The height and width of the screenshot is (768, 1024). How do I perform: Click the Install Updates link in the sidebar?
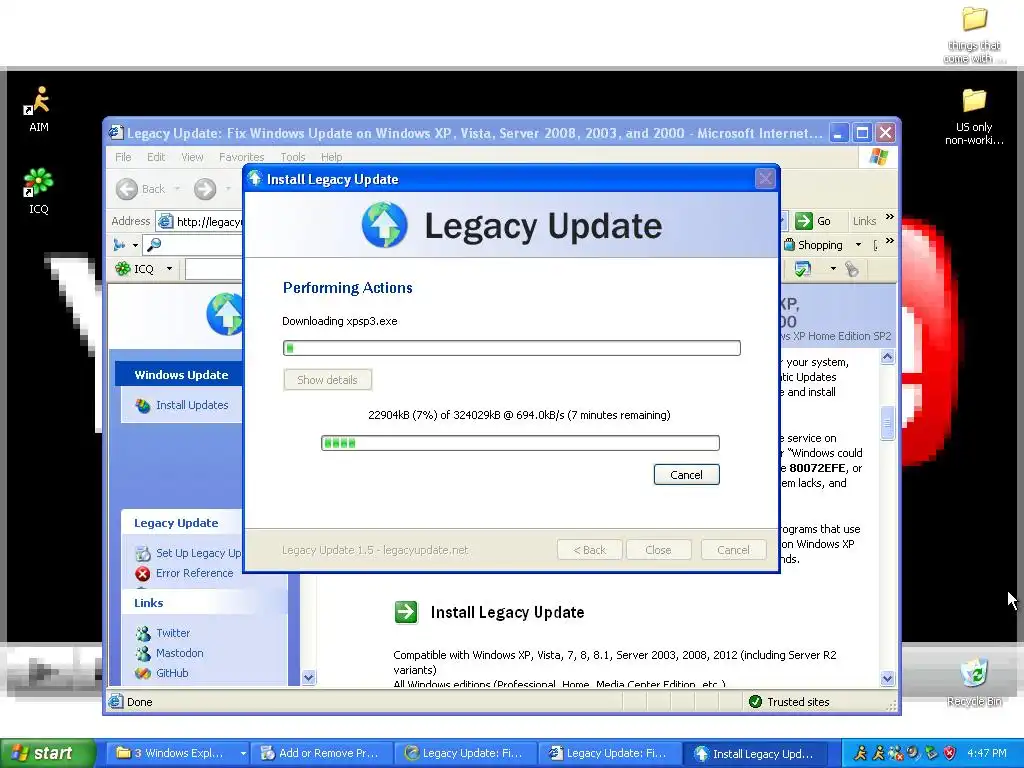pyautogui.click(x=192, y=406)
